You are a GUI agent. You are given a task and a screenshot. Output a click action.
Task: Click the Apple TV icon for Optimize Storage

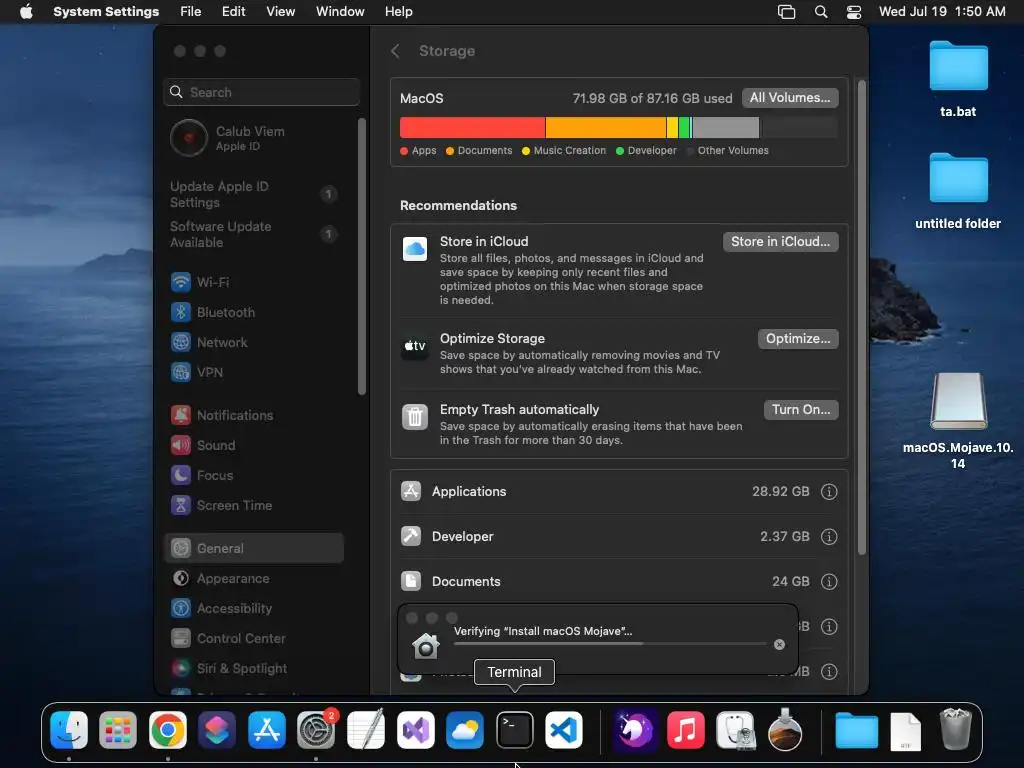pyautogui.click(x=415, y=345)
